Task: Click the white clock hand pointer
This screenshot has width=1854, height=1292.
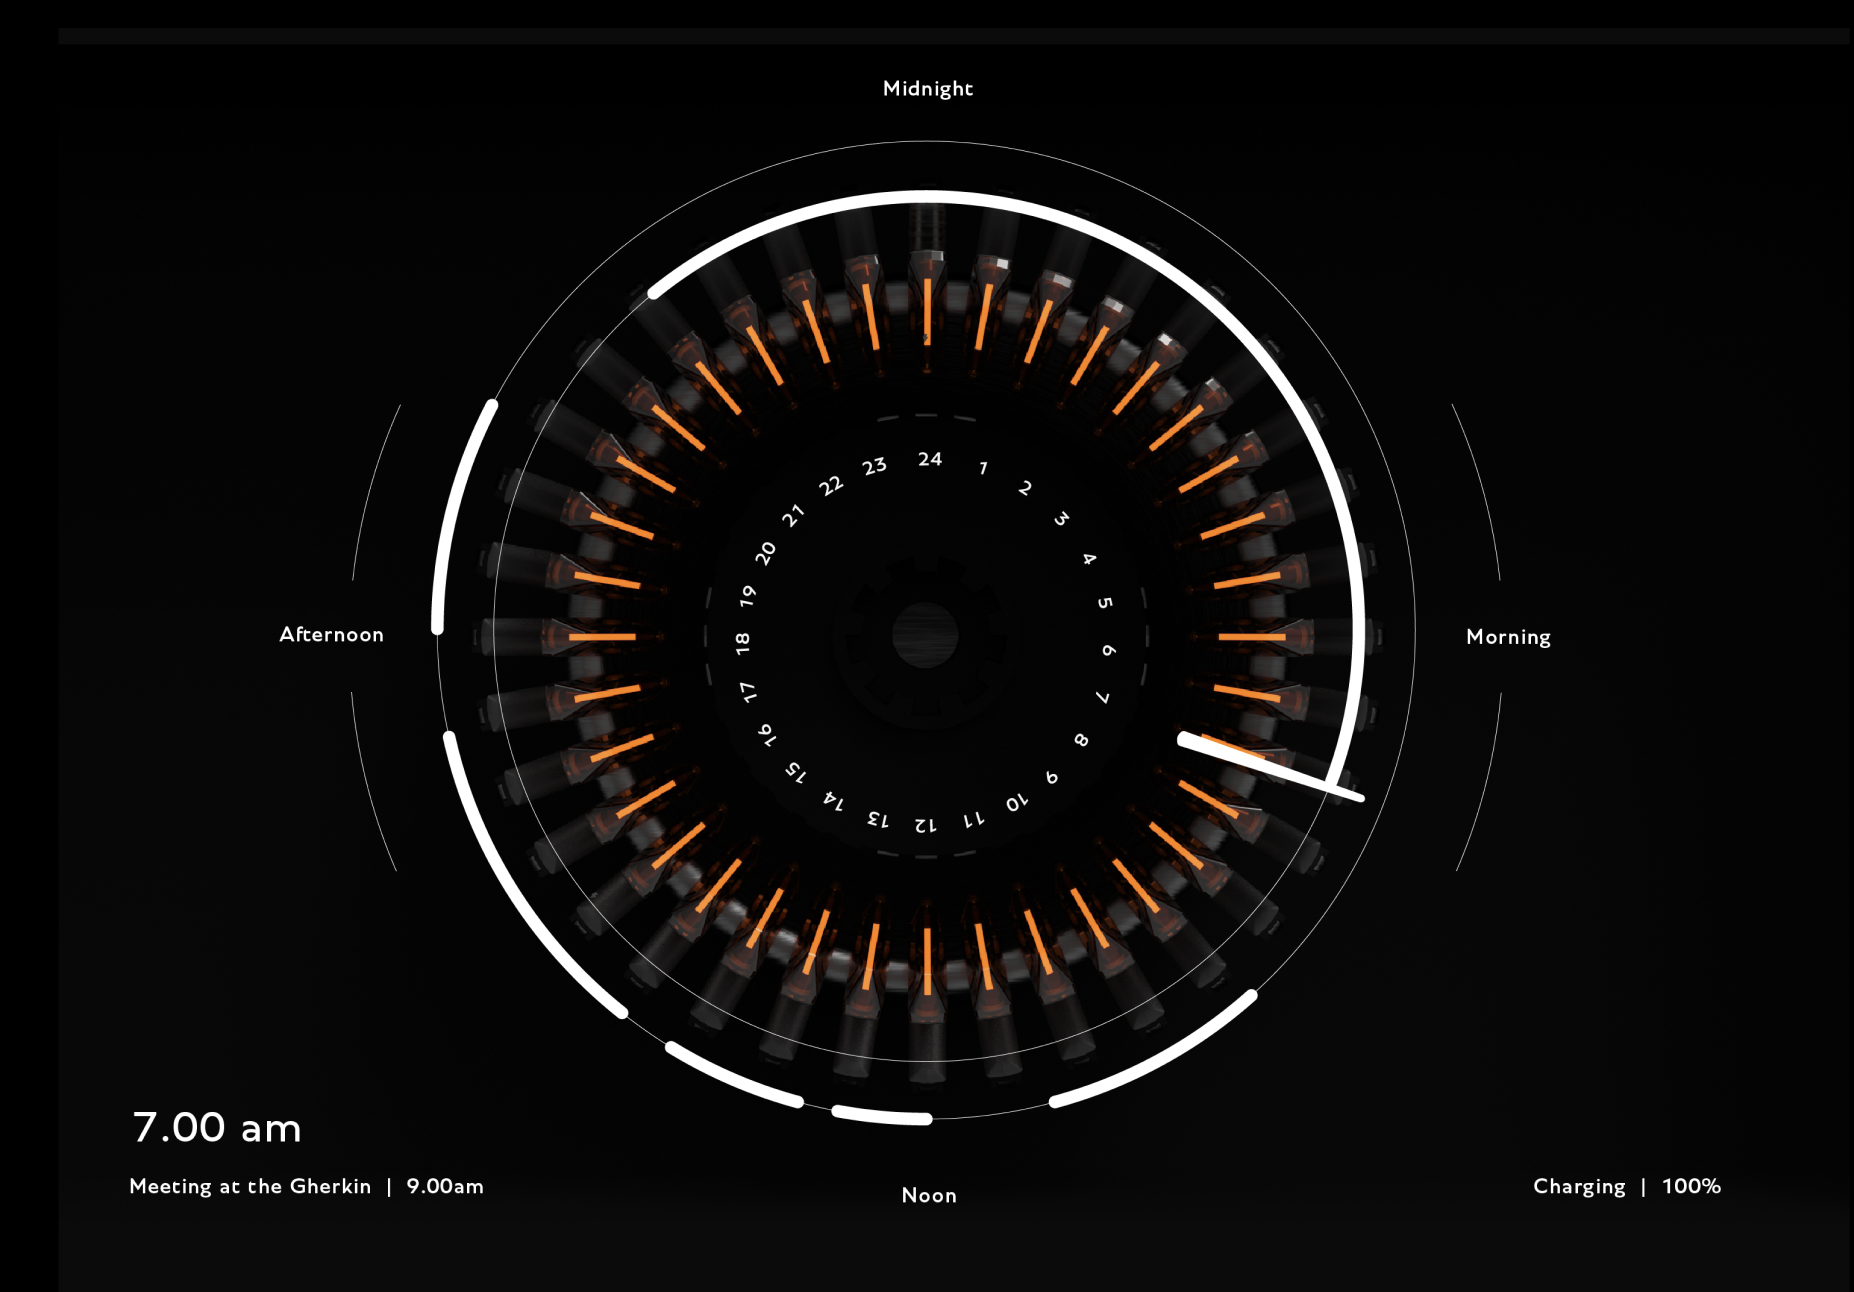Action: pos(1270,767)
